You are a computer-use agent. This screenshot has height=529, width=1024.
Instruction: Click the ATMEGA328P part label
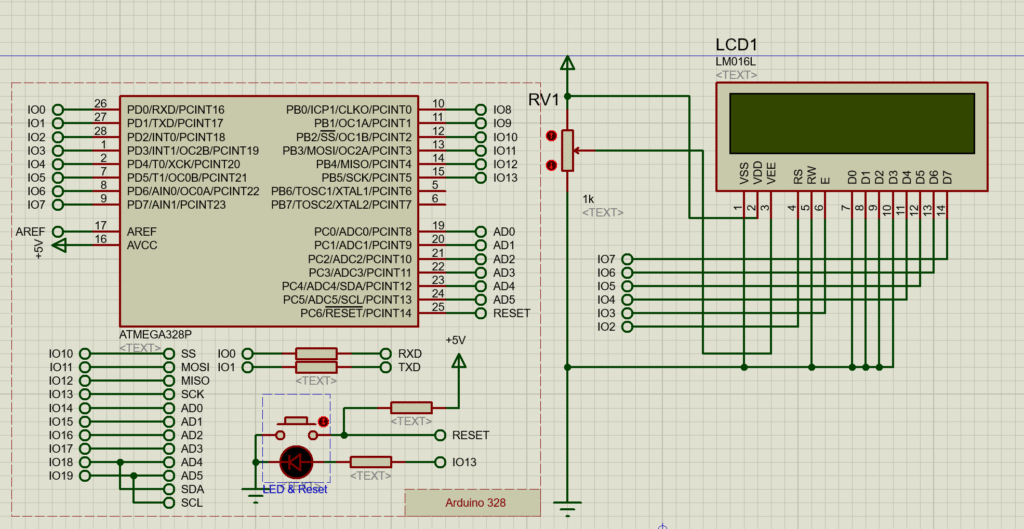(x=155, y=334)
